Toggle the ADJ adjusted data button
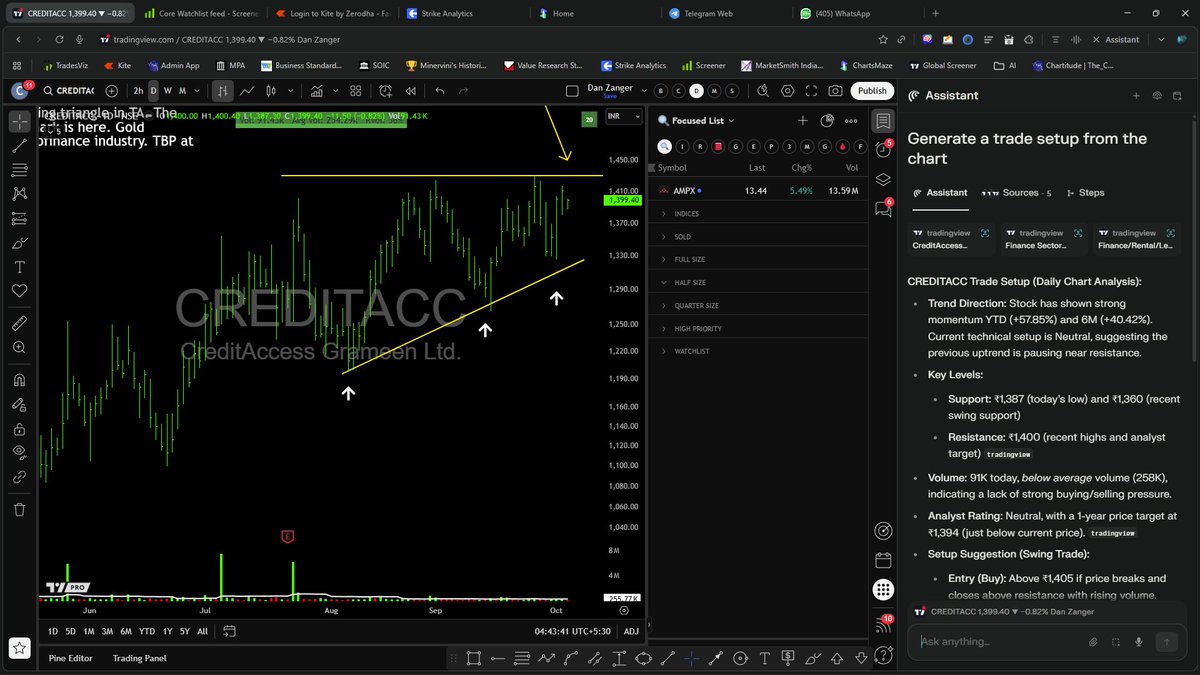The width and height of the screenshot is (1200, 675). [631, 631]
